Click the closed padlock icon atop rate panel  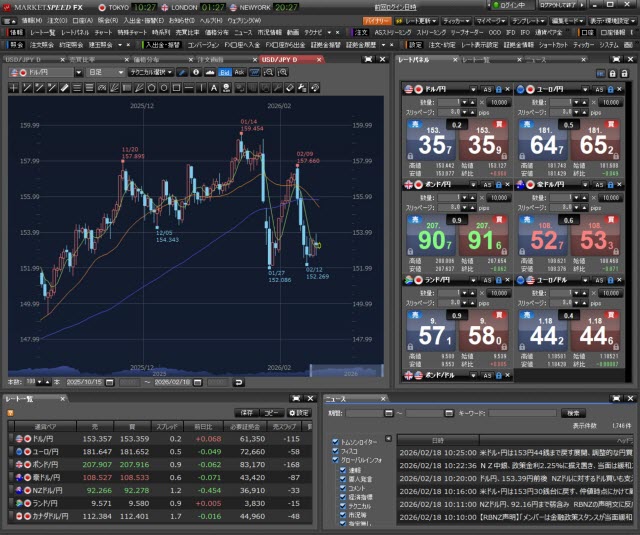pos(613,73)
